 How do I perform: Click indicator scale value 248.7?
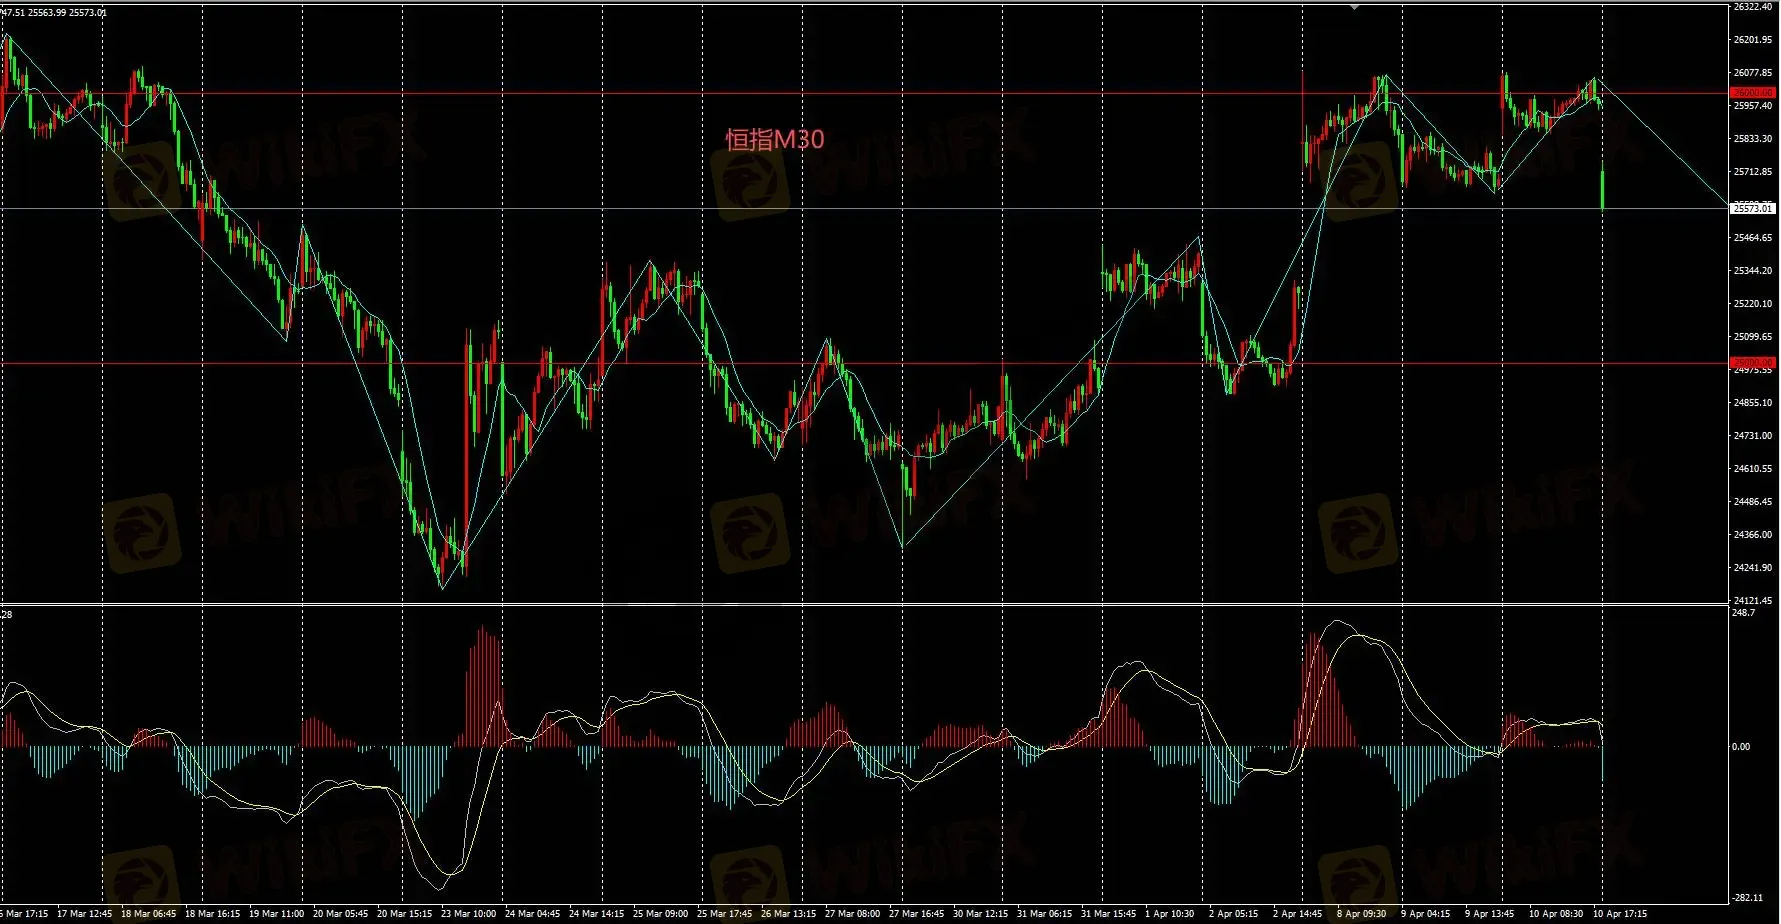click(x=1744, y=613)
